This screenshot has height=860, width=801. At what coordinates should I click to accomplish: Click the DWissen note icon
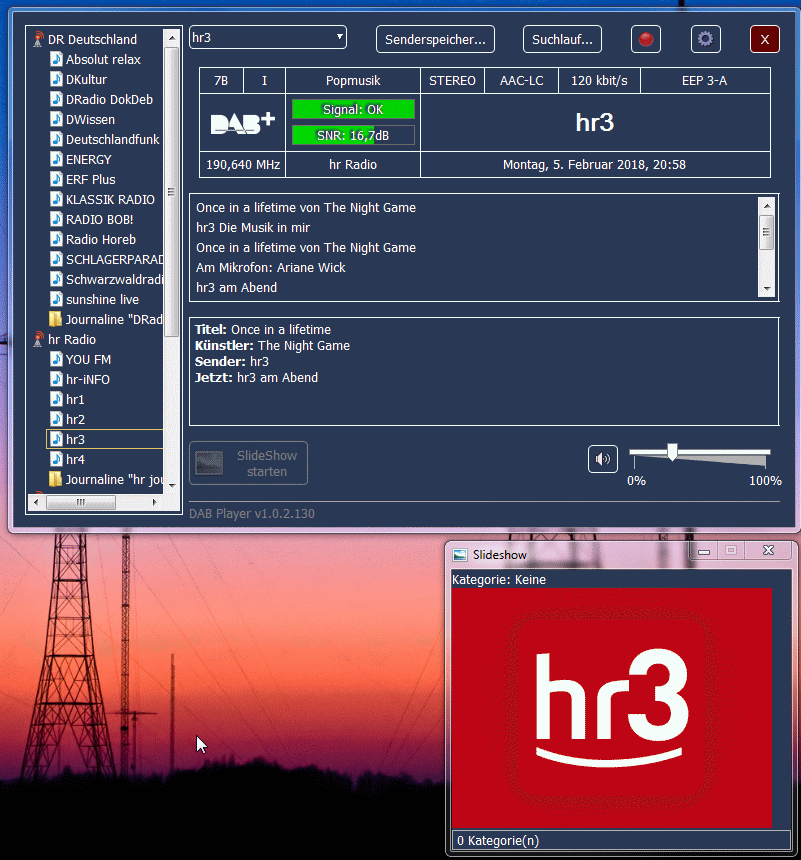[x=56, y=120]
